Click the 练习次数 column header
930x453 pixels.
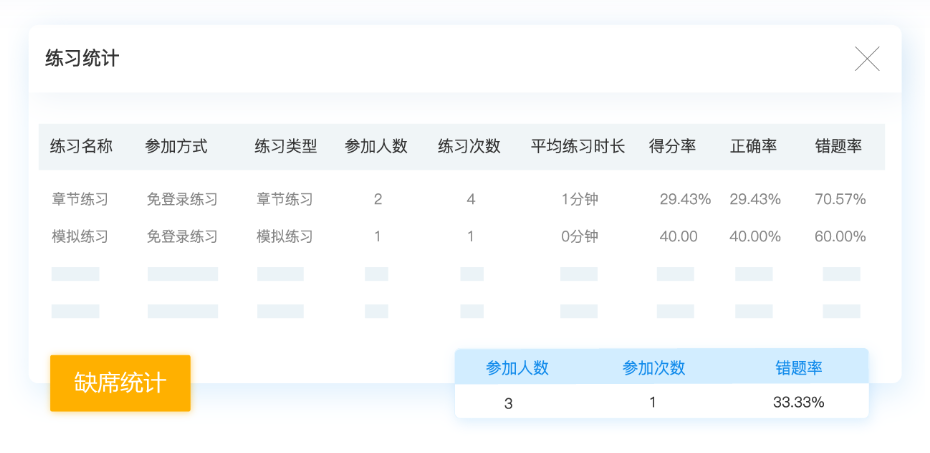469,146
